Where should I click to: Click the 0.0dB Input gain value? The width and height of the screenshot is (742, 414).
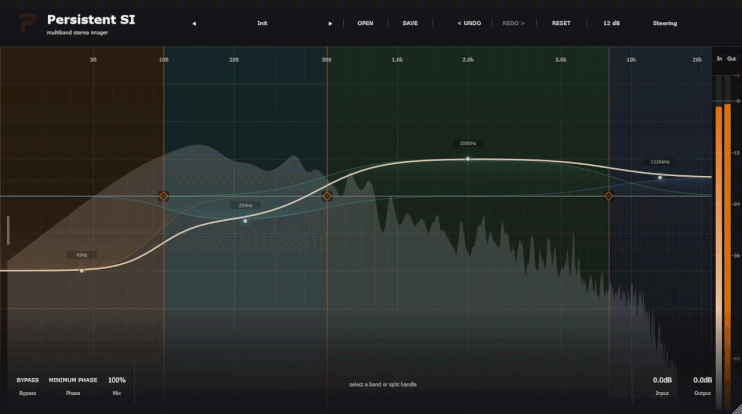click(662, 380)
